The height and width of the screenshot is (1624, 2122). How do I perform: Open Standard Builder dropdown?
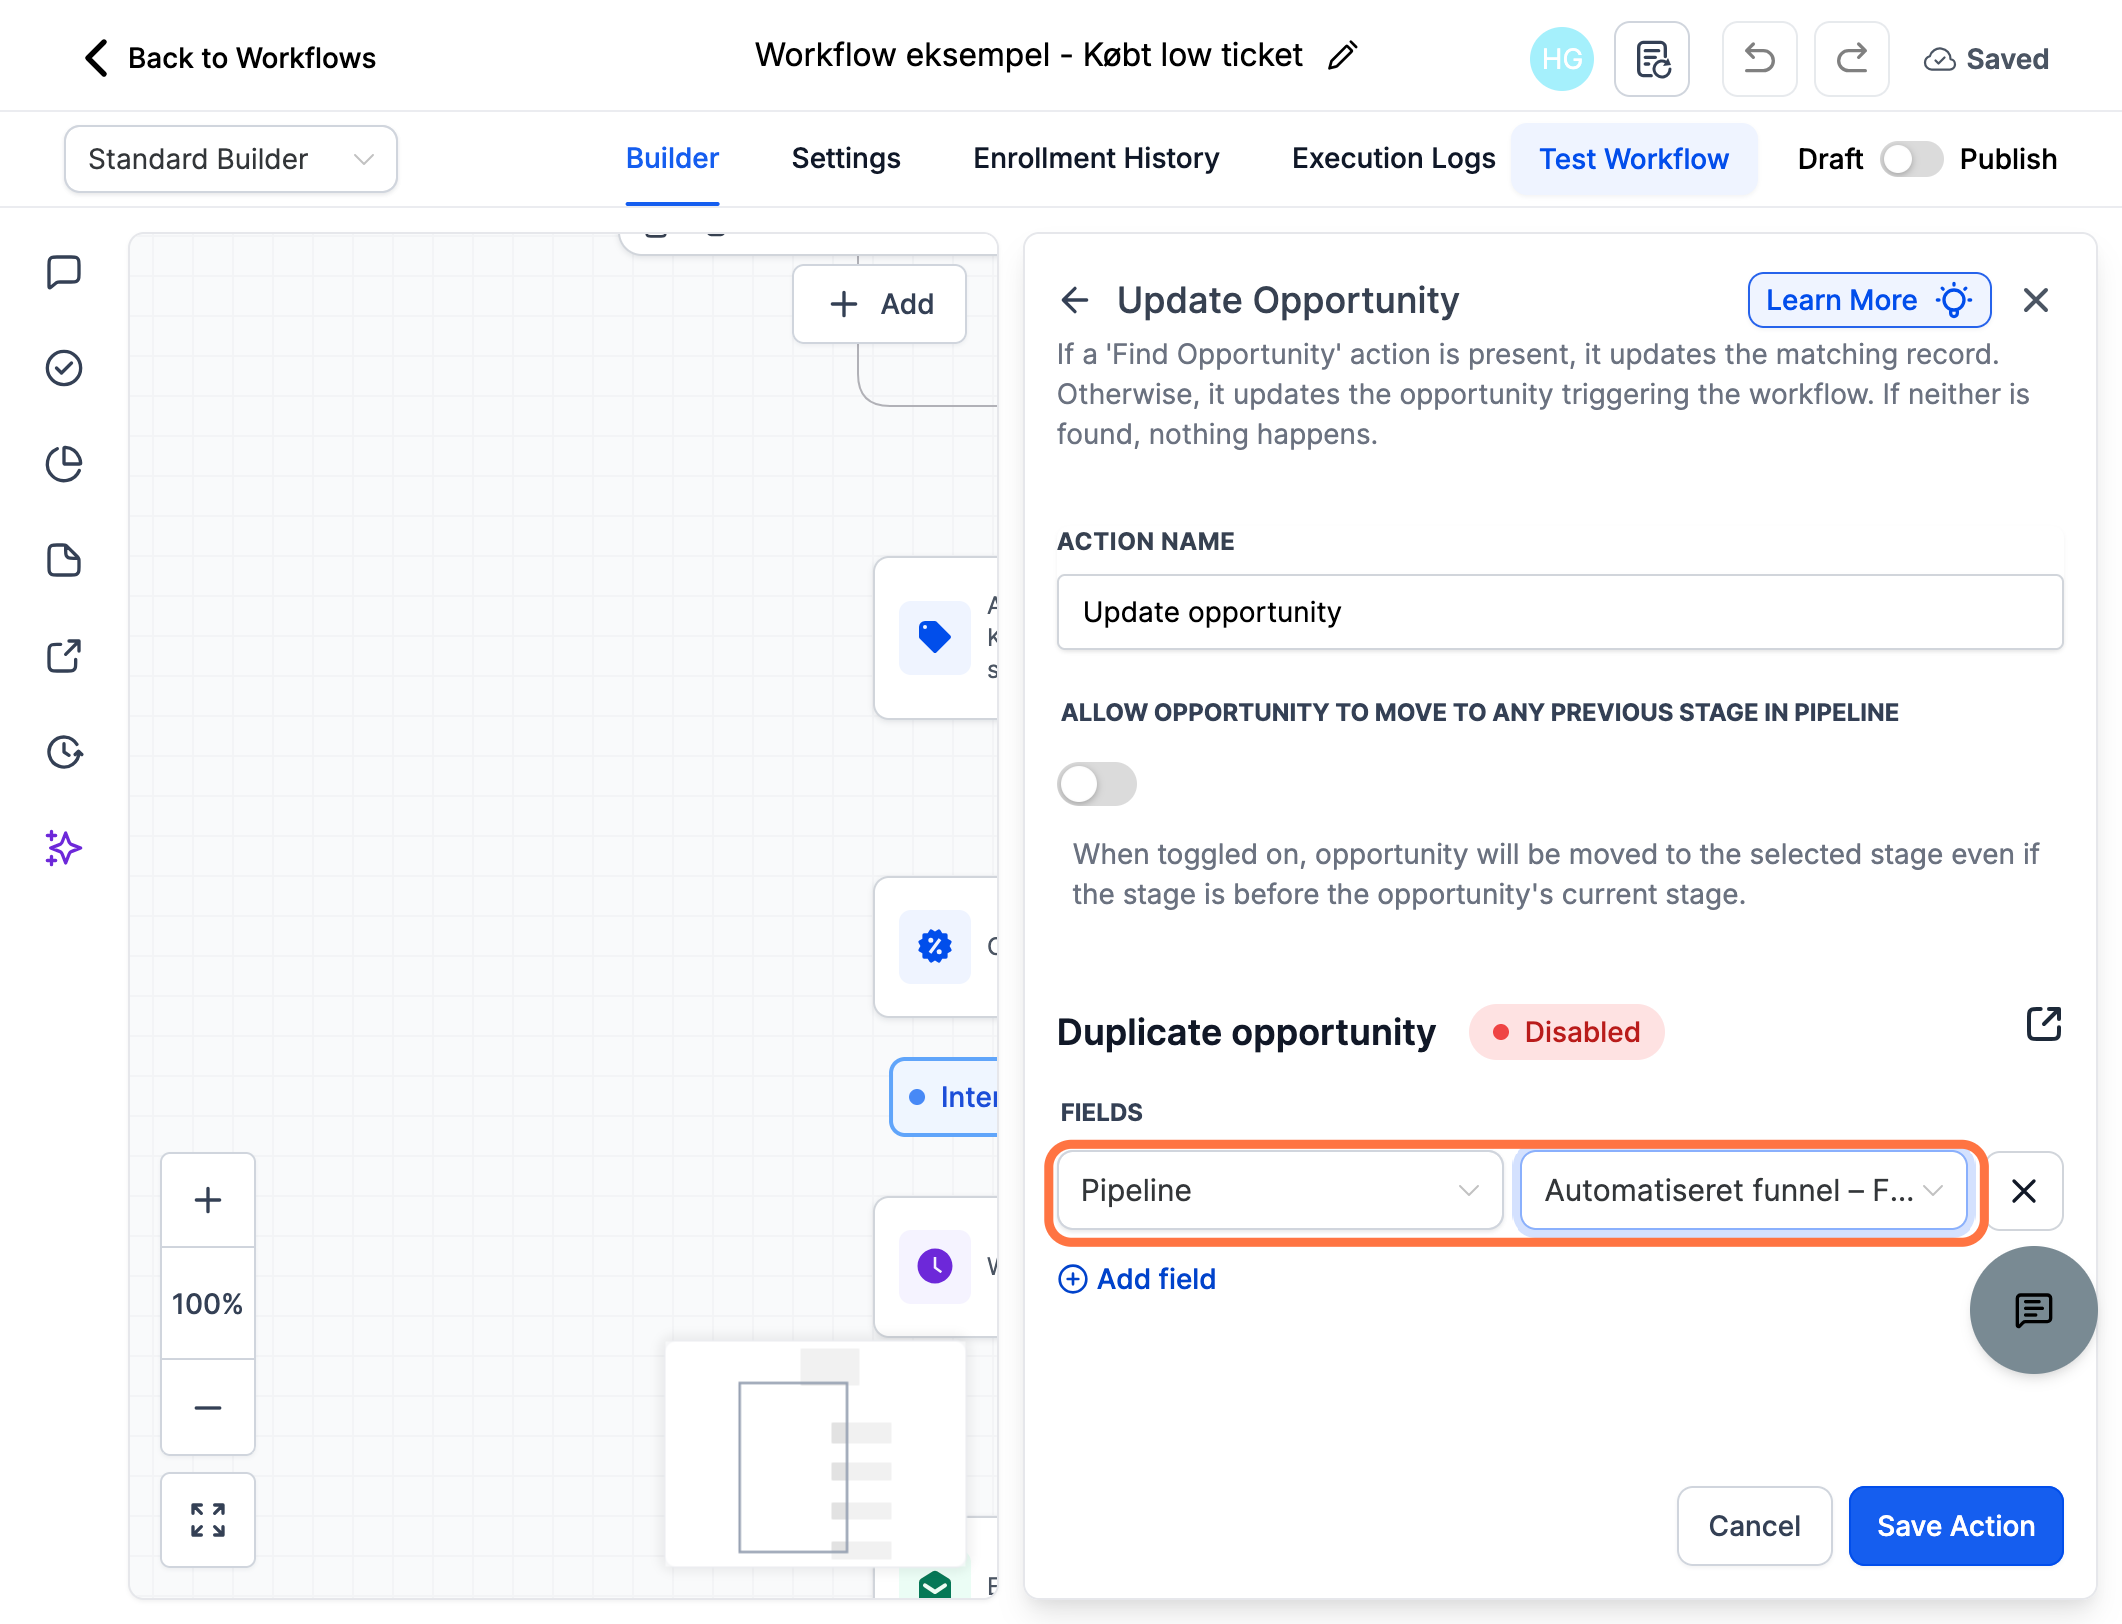click(x=231, y=159)
